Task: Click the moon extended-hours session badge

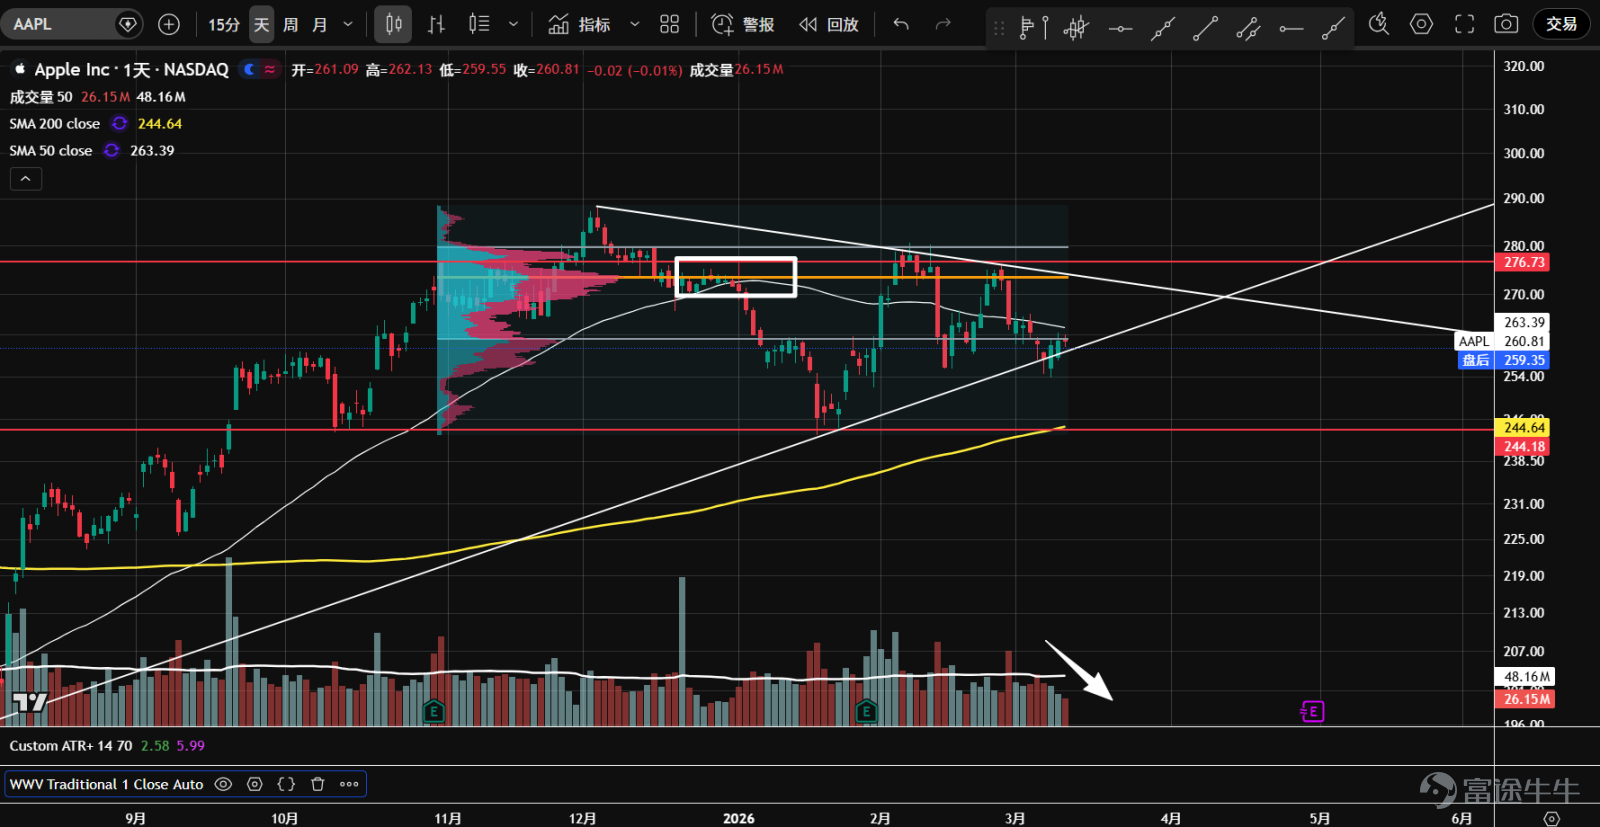Action: [x=249, y=69]
